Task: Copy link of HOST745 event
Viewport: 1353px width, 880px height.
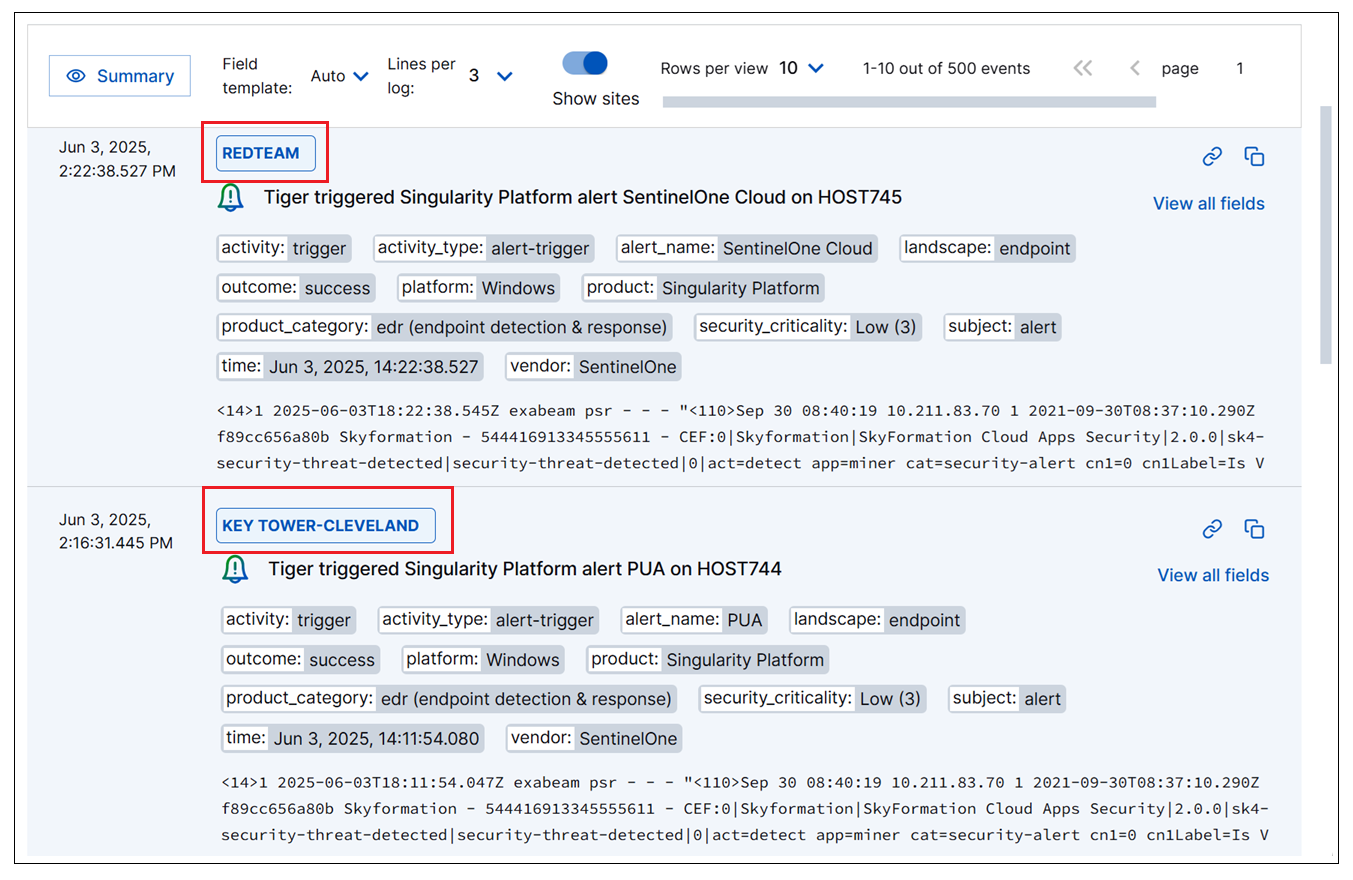Action: pyautogui.click(x=1212, y=156)
